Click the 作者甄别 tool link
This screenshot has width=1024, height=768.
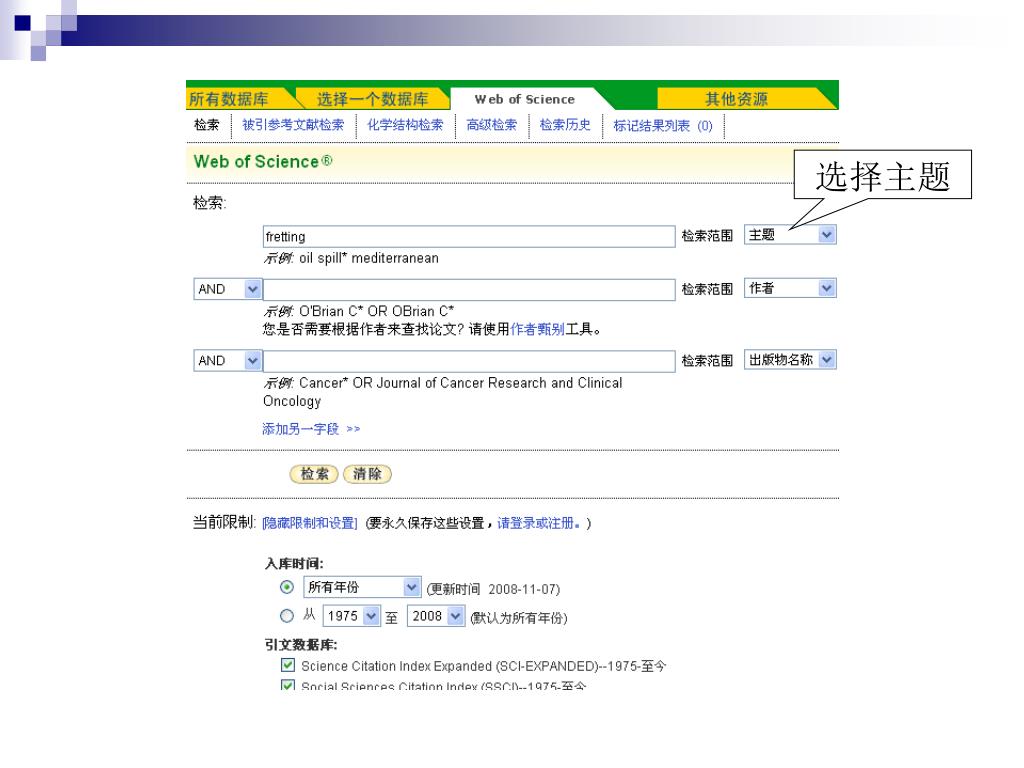537,329
